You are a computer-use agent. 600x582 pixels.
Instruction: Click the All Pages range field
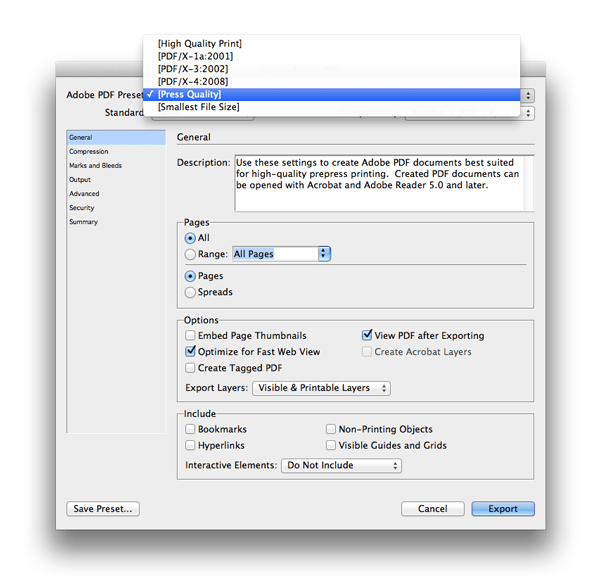point(276,254)
